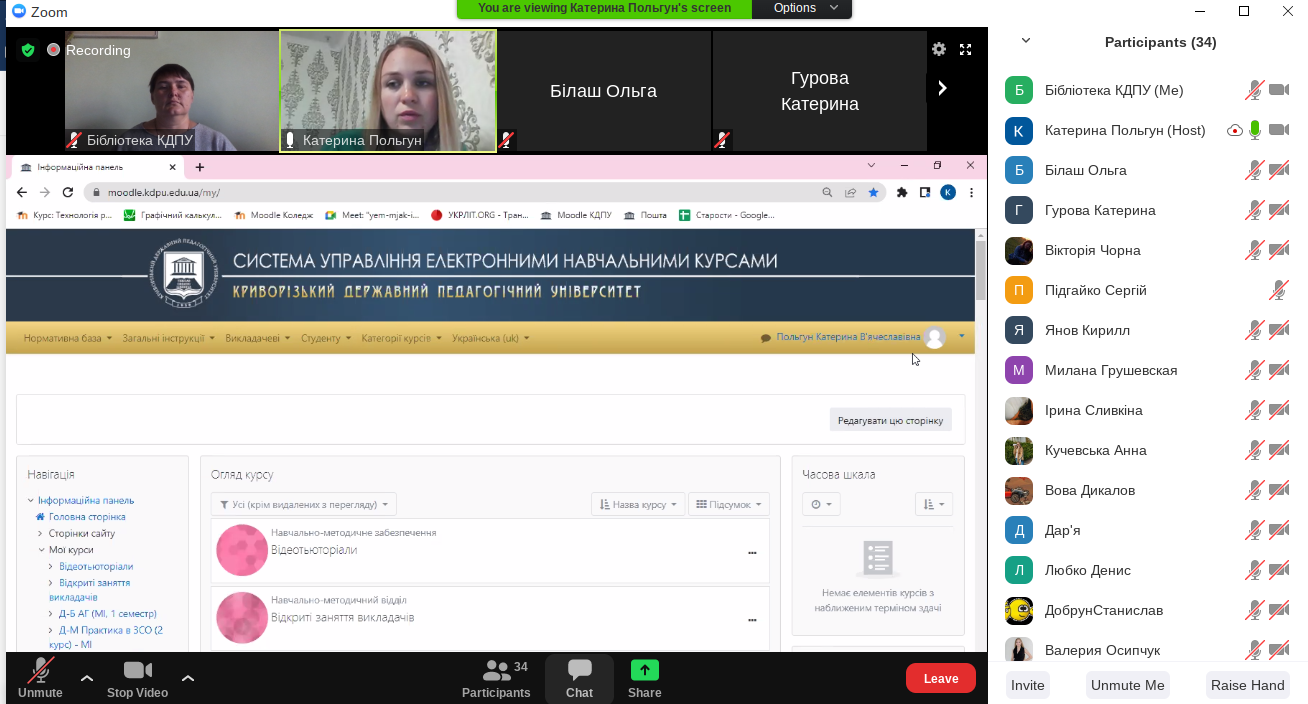Click the camera icon beside Бібліотека КДПУ (Me)
The width and height of the screenshot is (1308, 704).
point(1278,90)
